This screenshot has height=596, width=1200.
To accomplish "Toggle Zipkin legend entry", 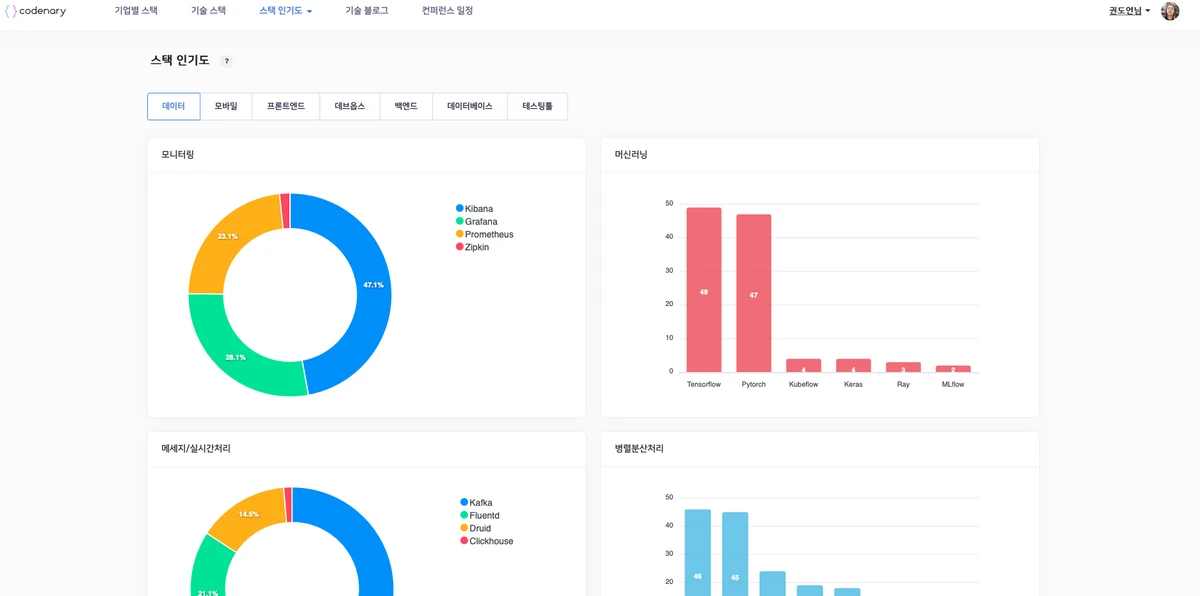I will click(473, 247).
